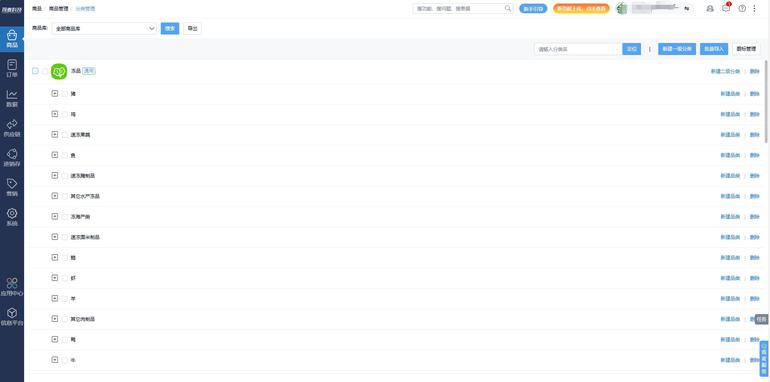Expand the 鸡 subcategory row
This screenshot has width=770, height=382.
point(55,114)
